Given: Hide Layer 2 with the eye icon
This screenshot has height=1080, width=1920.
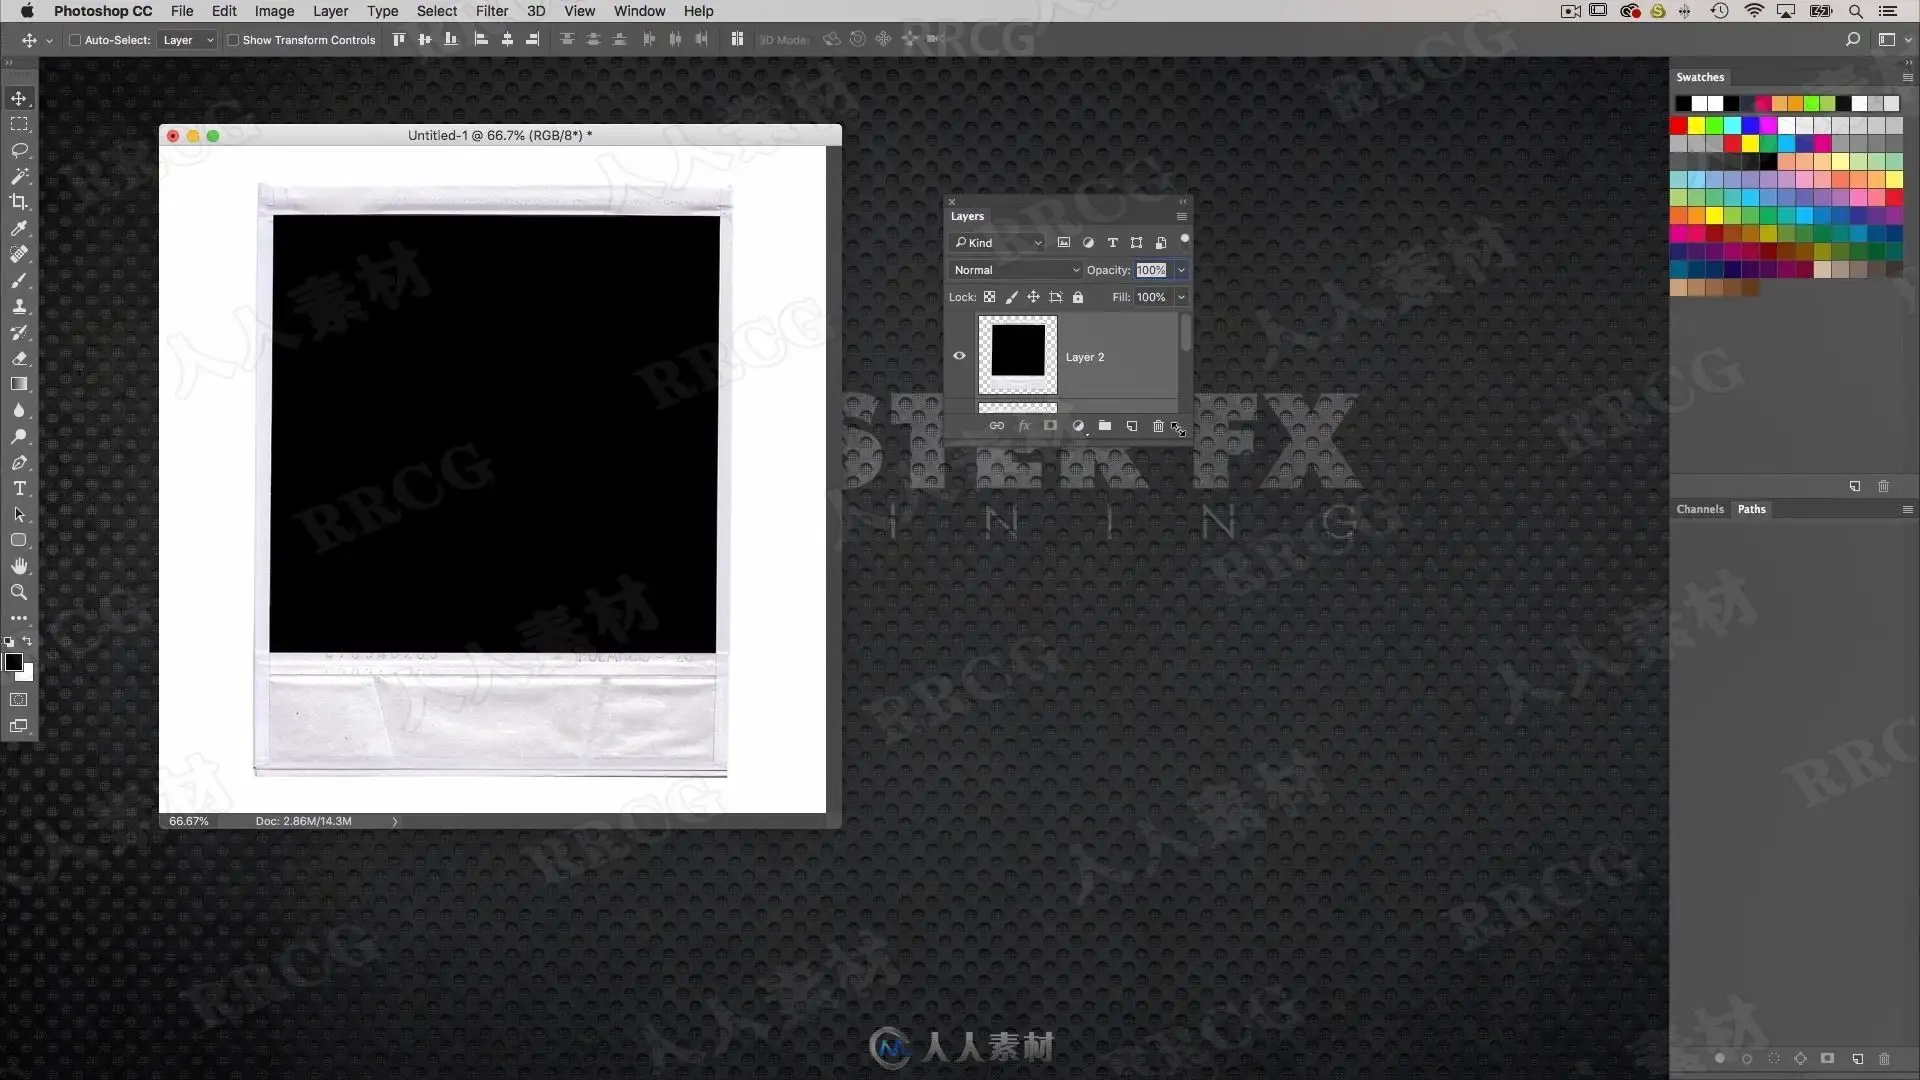Looking at the screenshot, I should (x=959, y=356).
